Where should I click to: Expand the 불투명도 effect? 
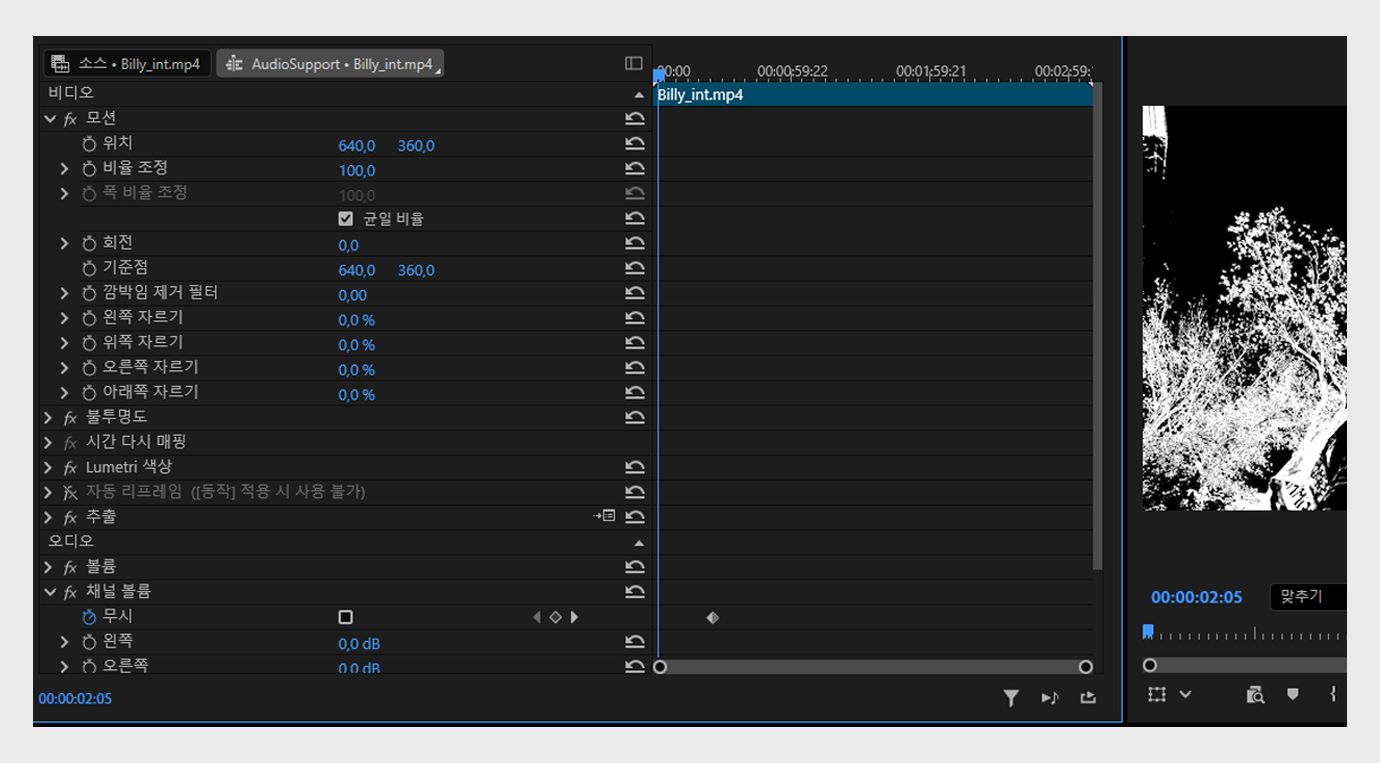pos(49,417)
